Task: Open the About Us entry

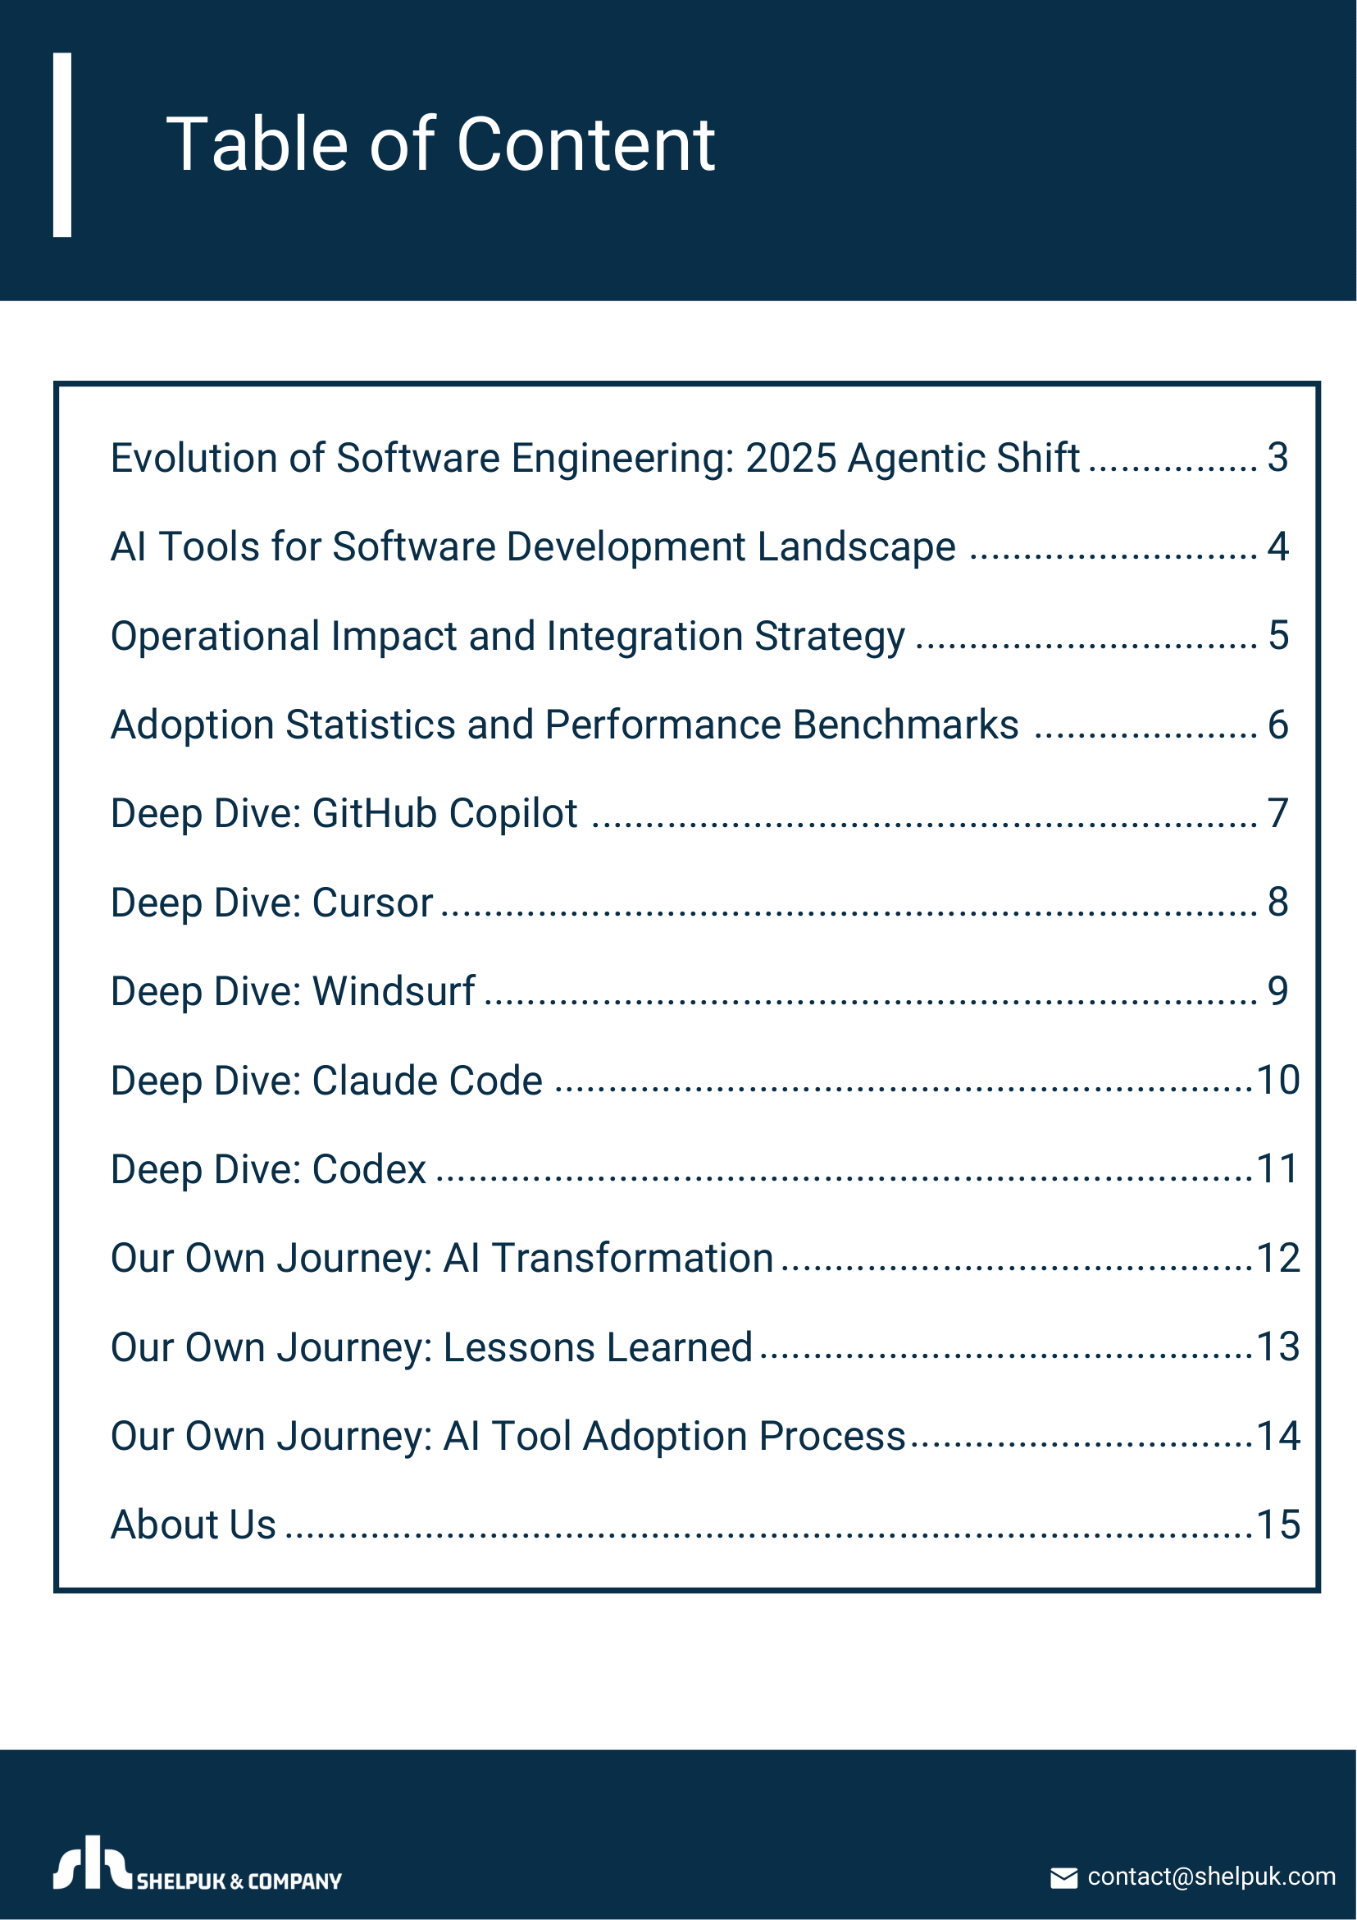Action: point(705,1525)
